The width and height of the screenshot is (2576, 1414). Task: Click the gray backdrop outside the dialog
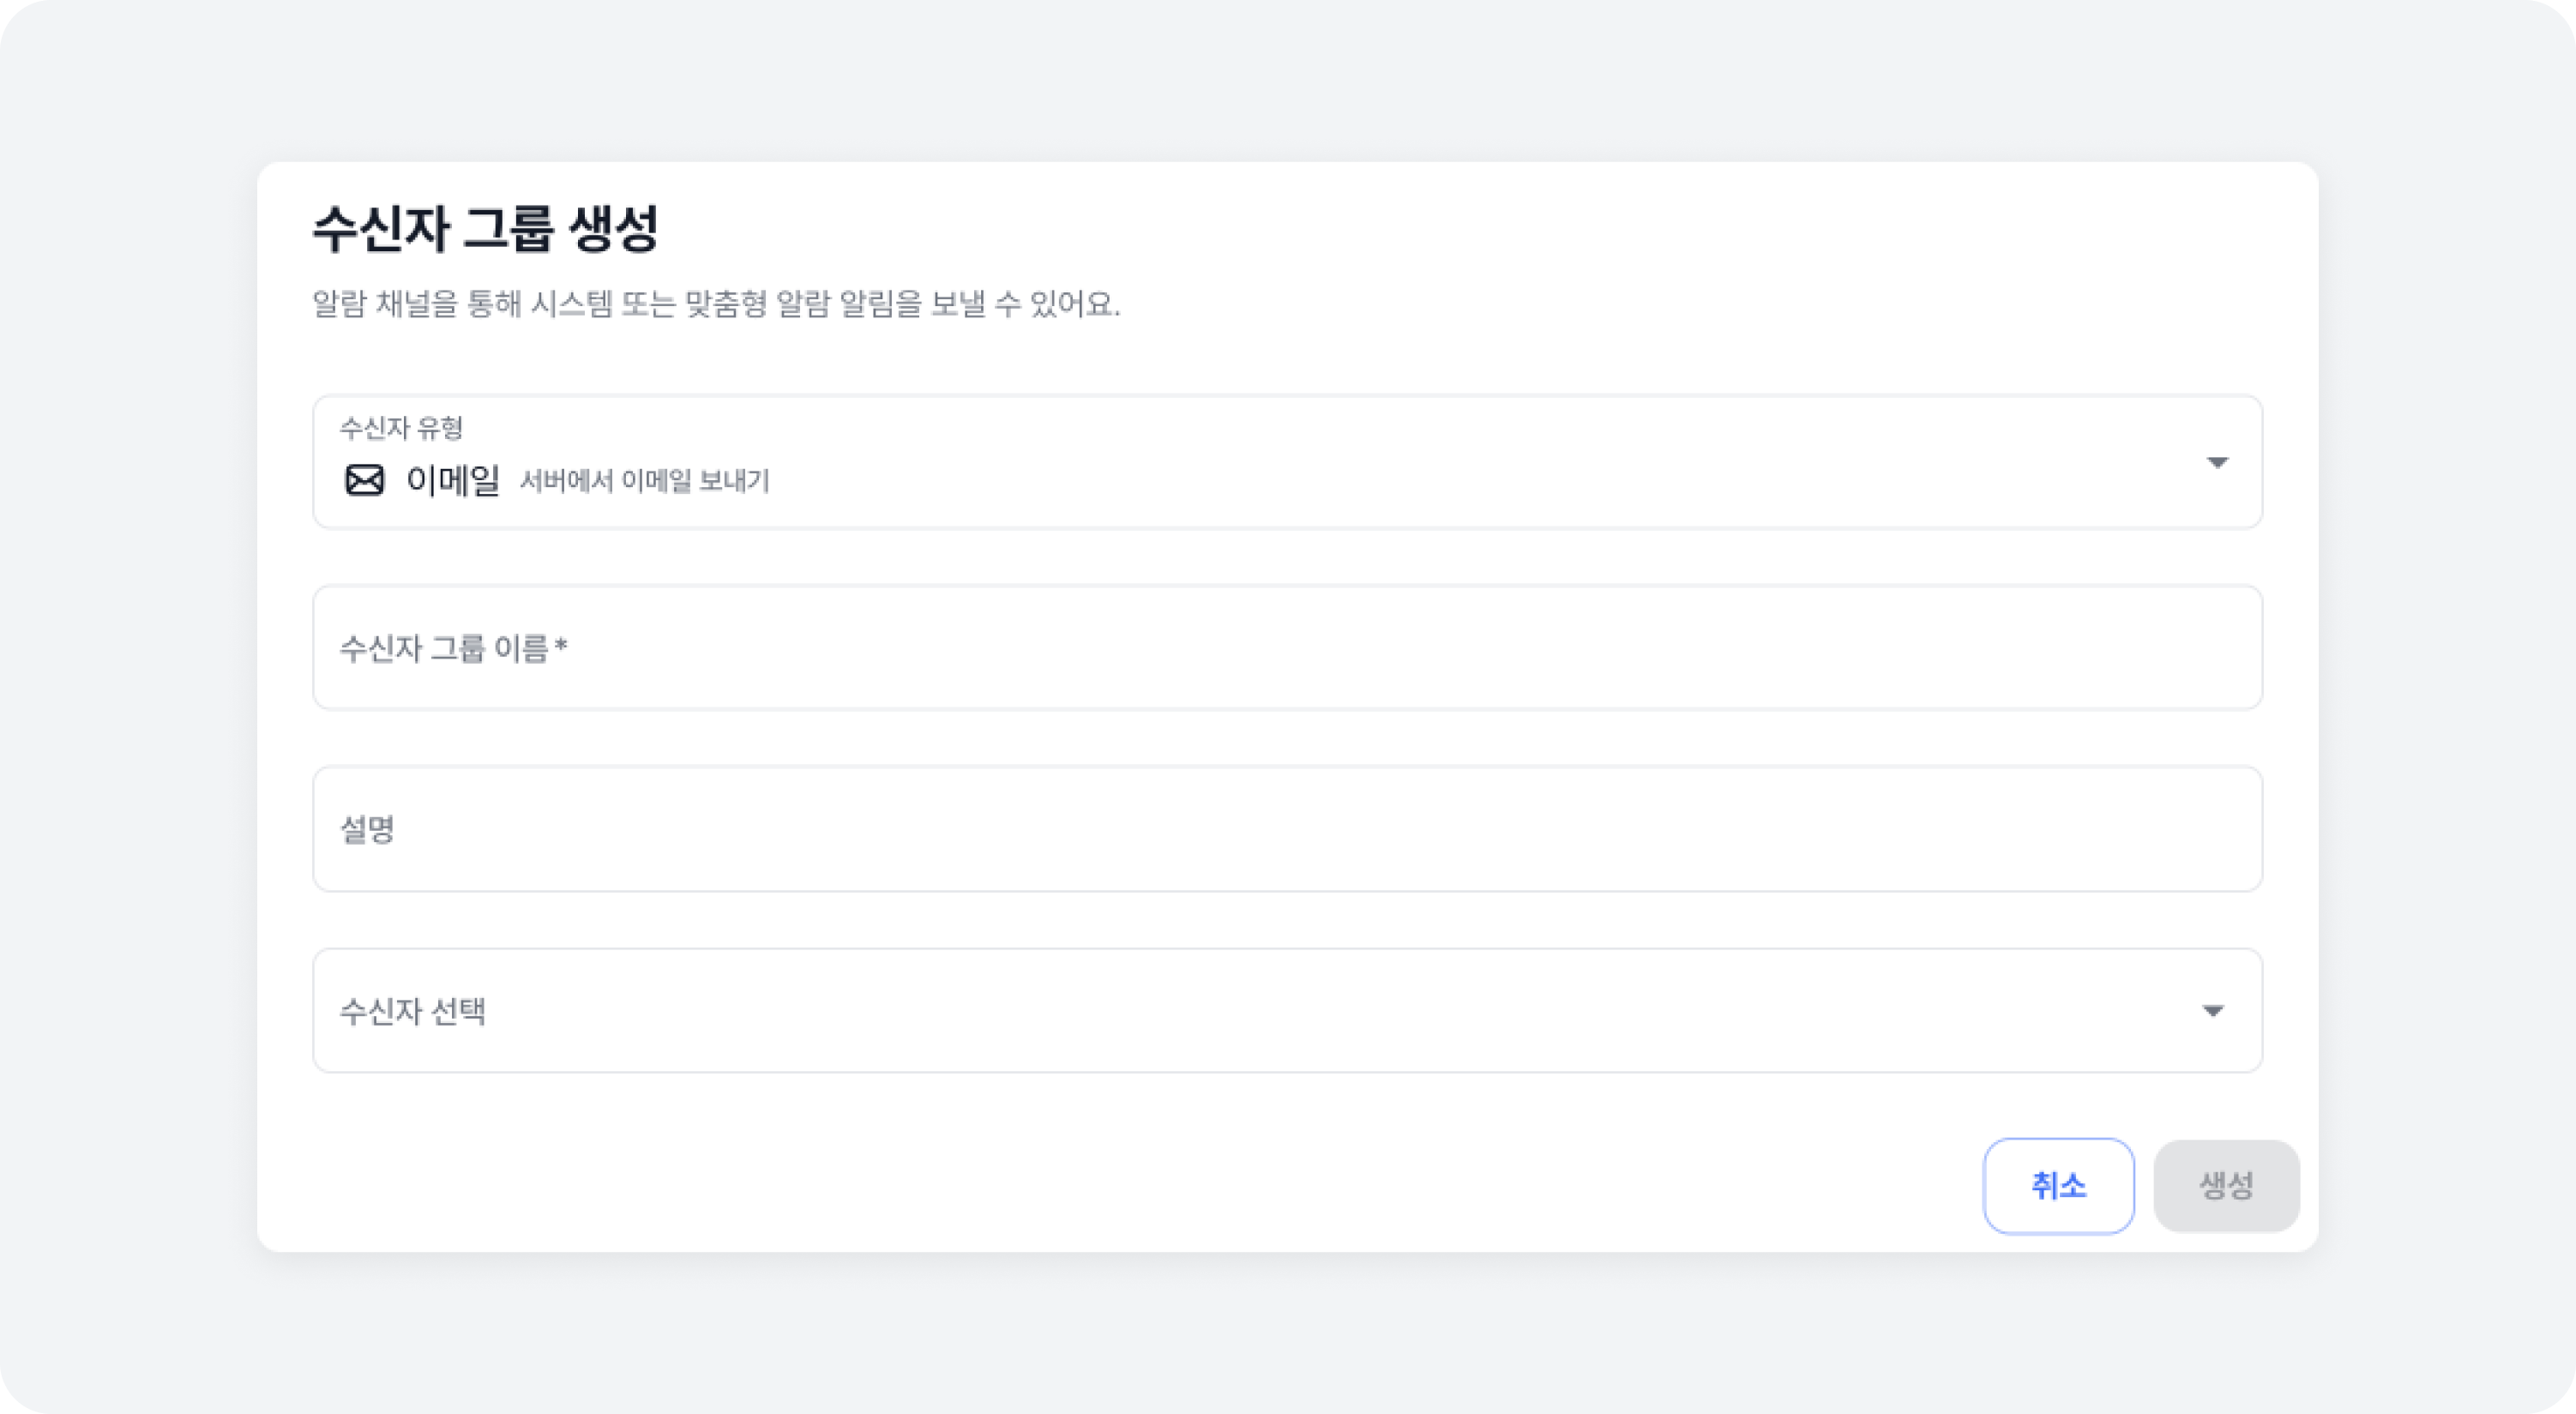pos(1288,80)
